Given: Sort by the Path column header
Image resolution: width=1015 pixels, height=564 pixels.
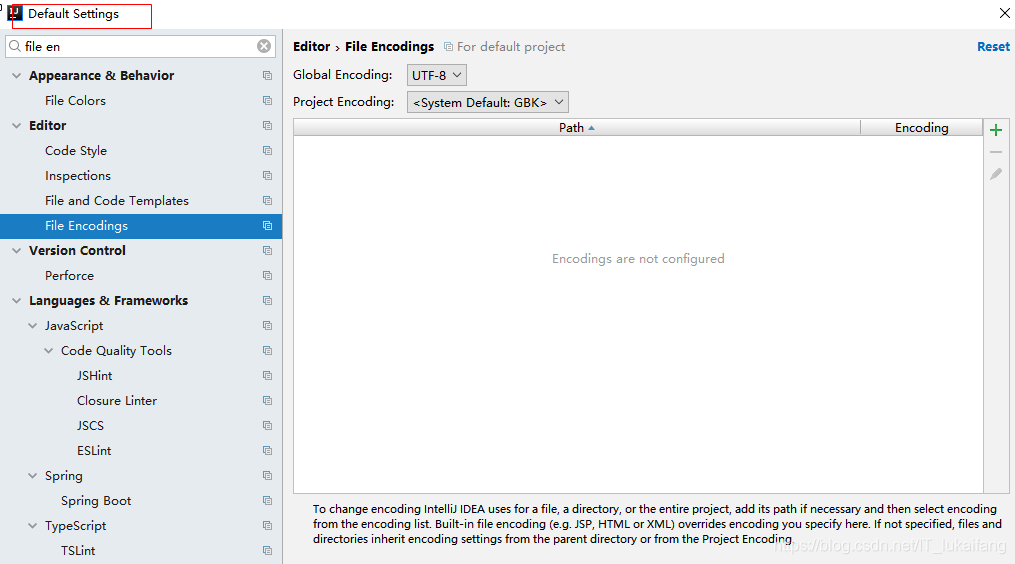Looking at the screenshot, I should coord(577,128).
